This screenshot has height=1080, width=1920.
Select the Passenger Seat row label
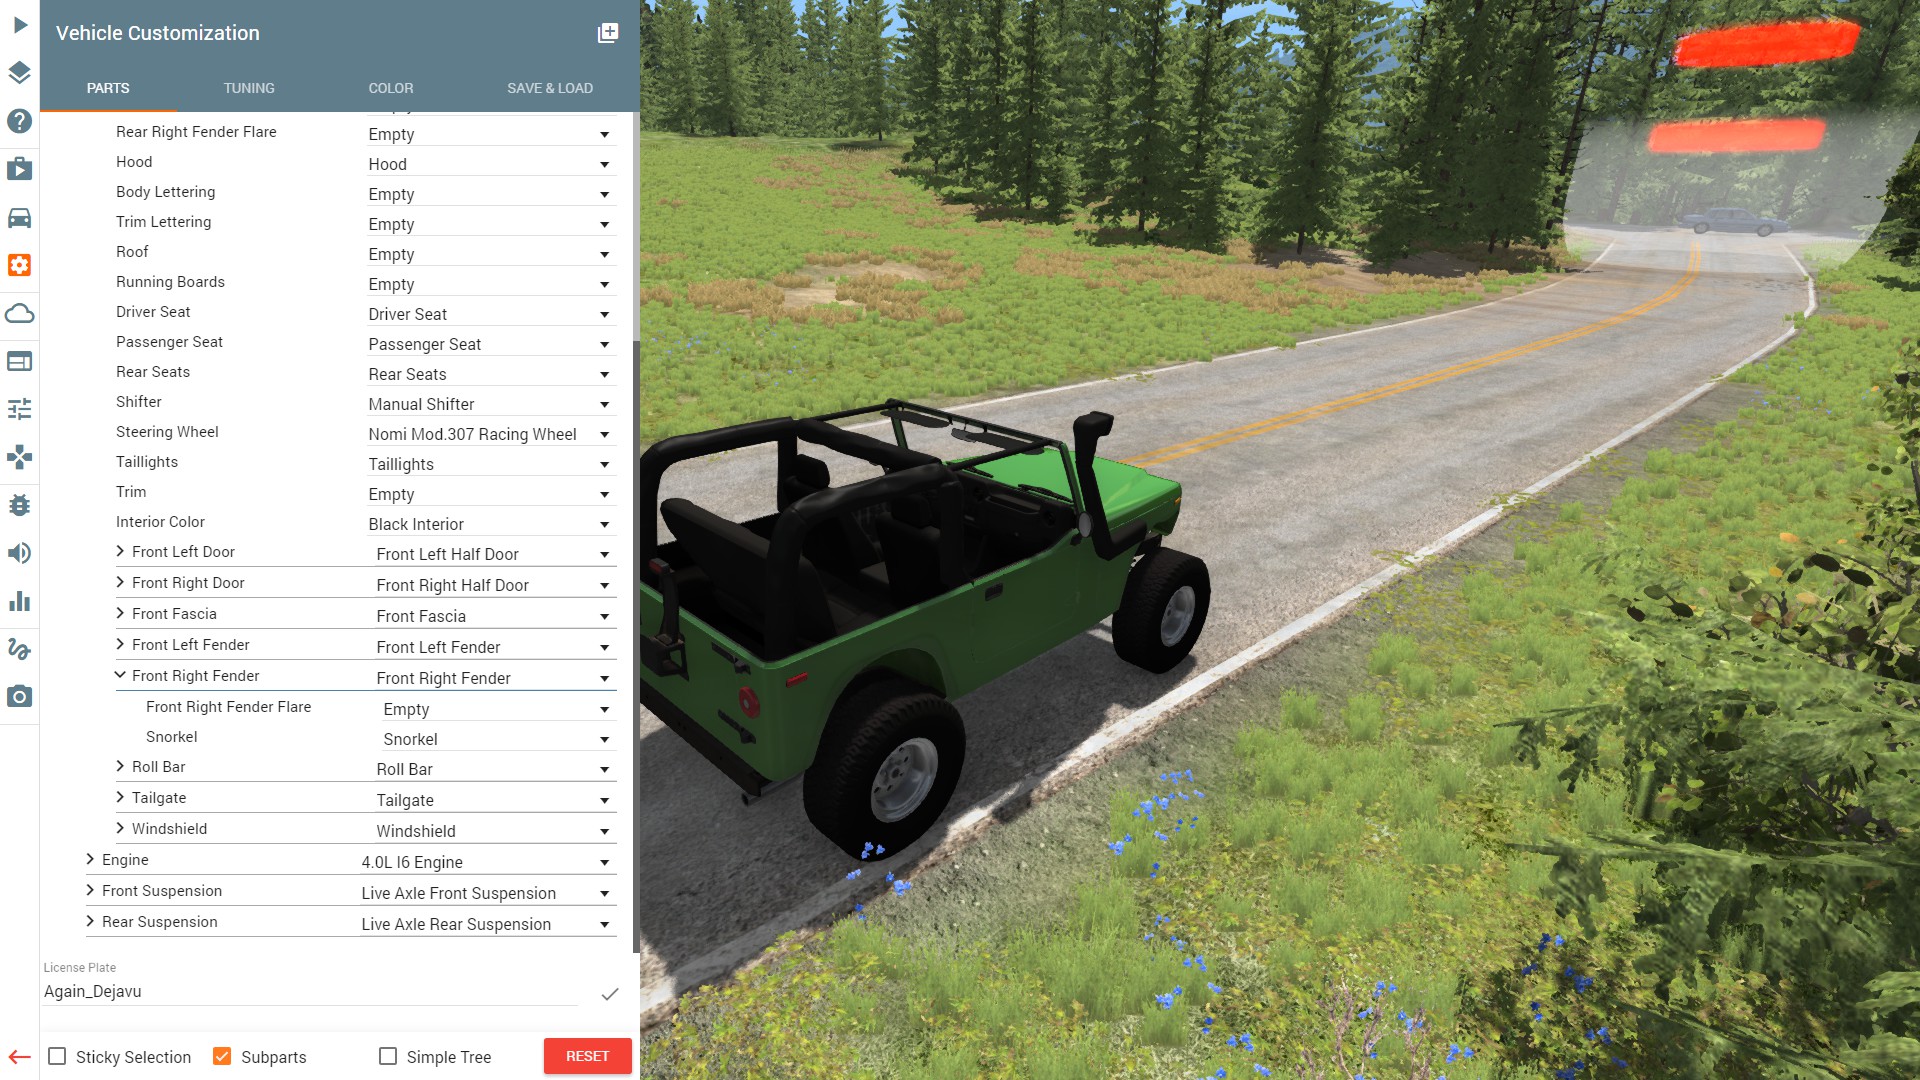coord(169,342)
